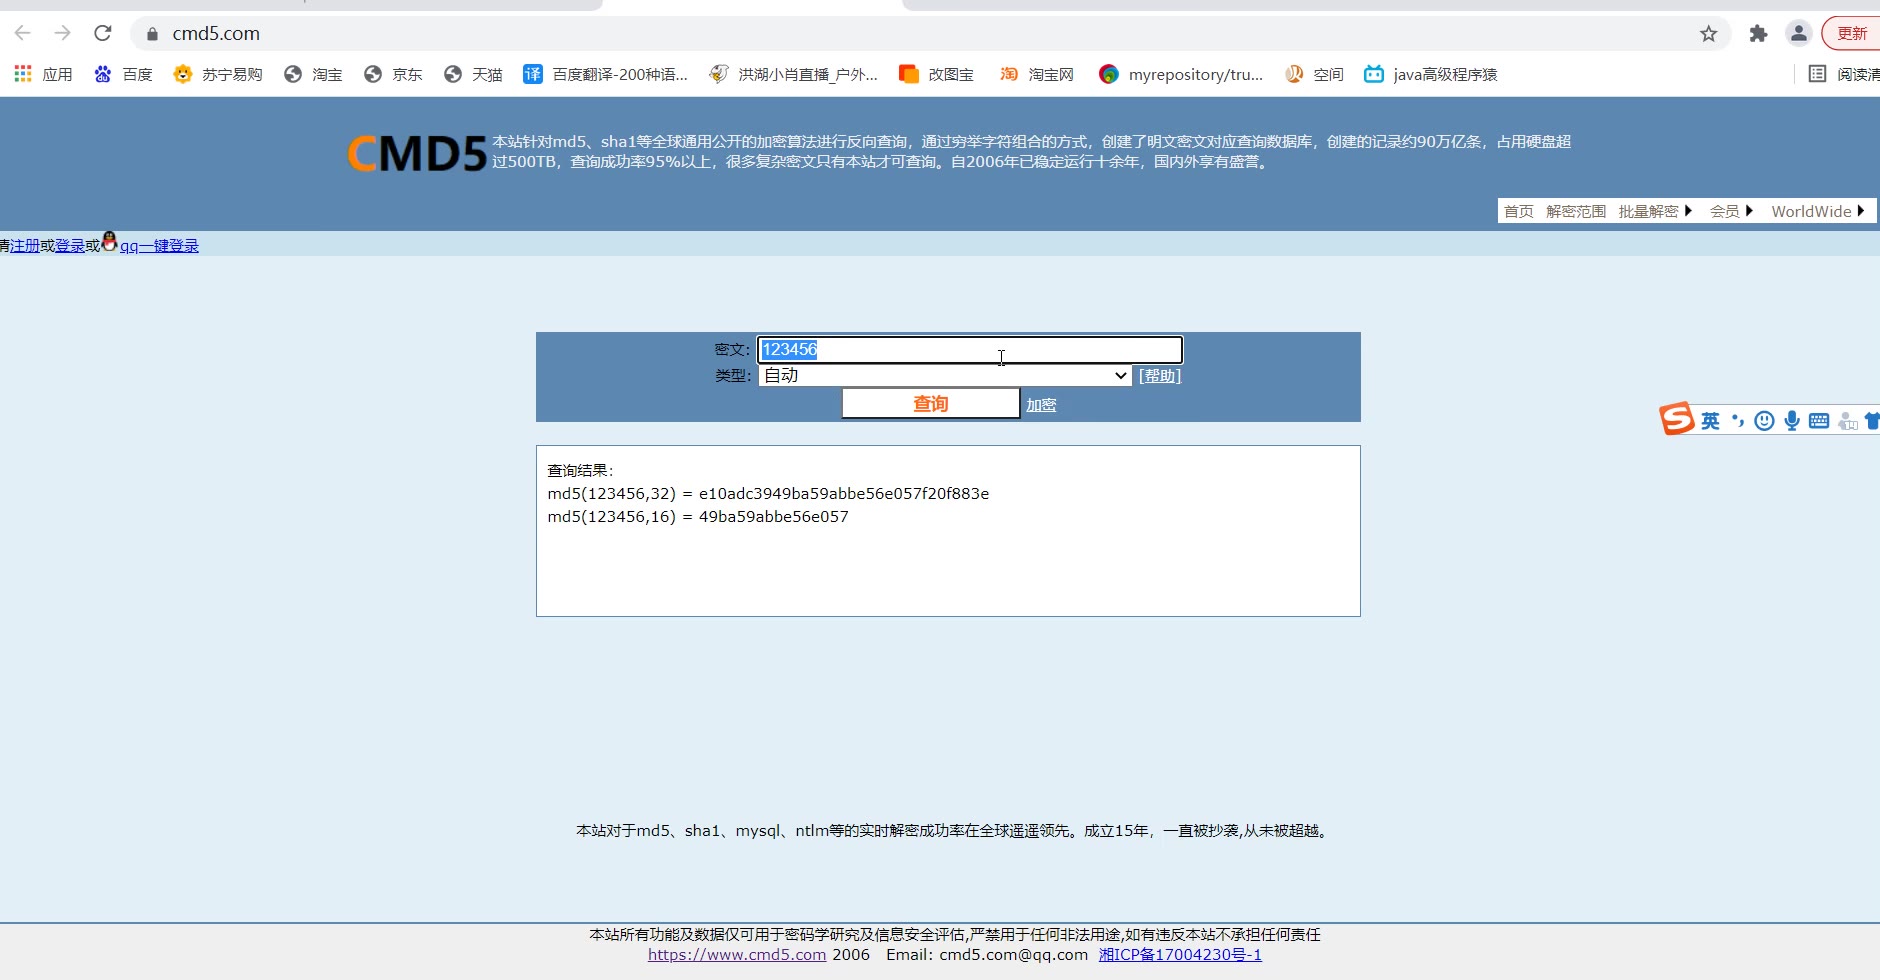This screenshot has height=980, width=1880.
Task: Open the 空间 bookmark
Action: [1314, 74]
